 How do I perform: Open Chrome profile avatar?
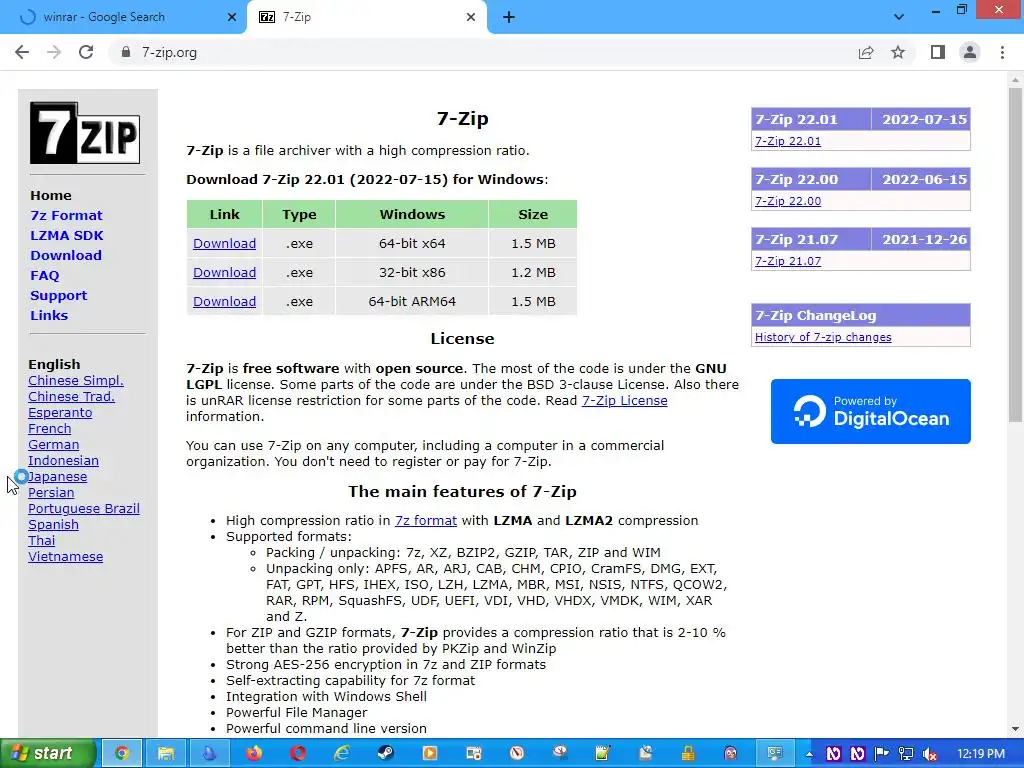pyautogui.click(x=970, y=52)
